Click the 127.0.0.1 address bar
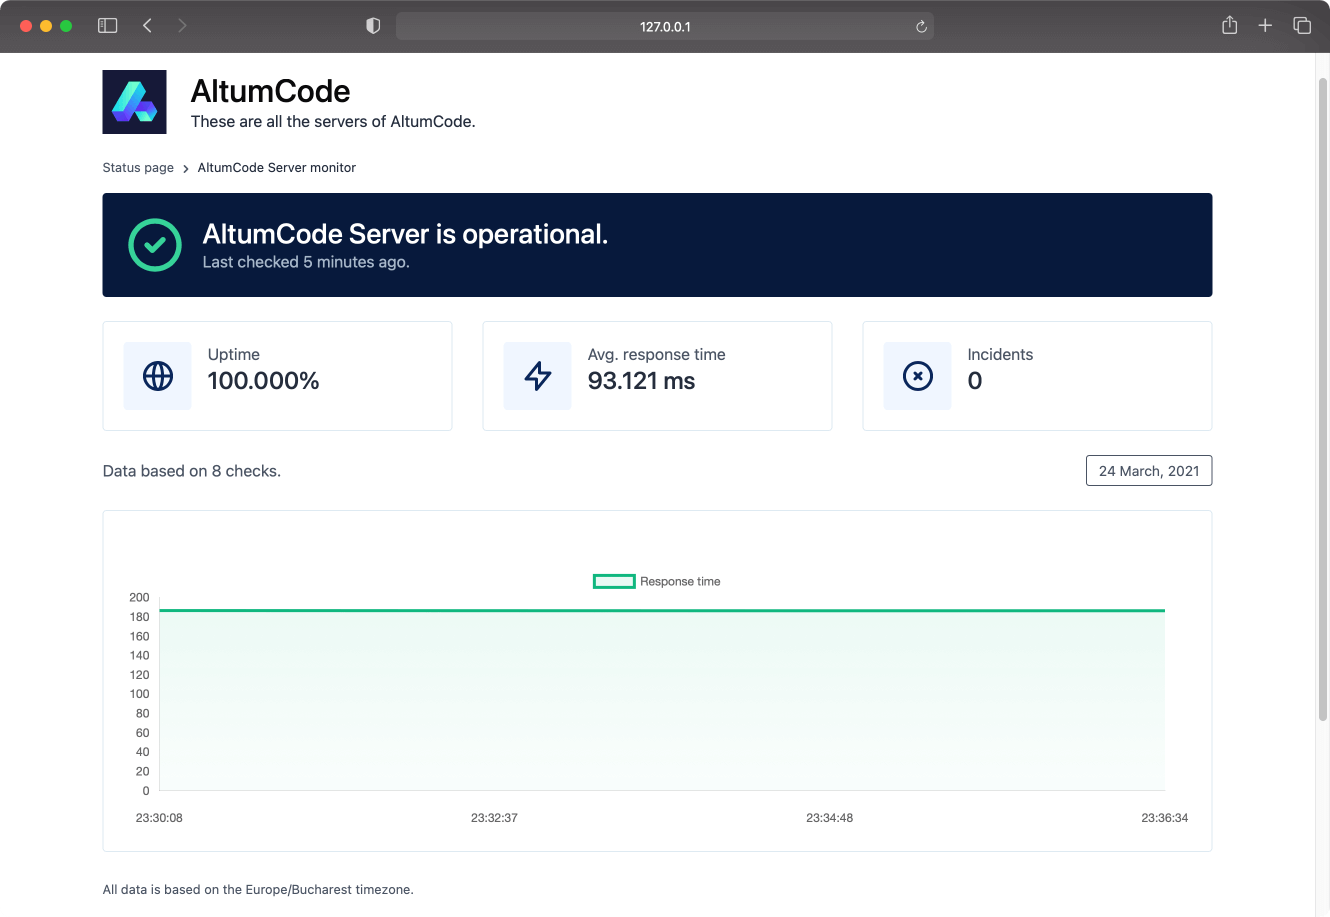Image resolution: width=1330 pixels, height=917 pixels. (x=665, y=27)
